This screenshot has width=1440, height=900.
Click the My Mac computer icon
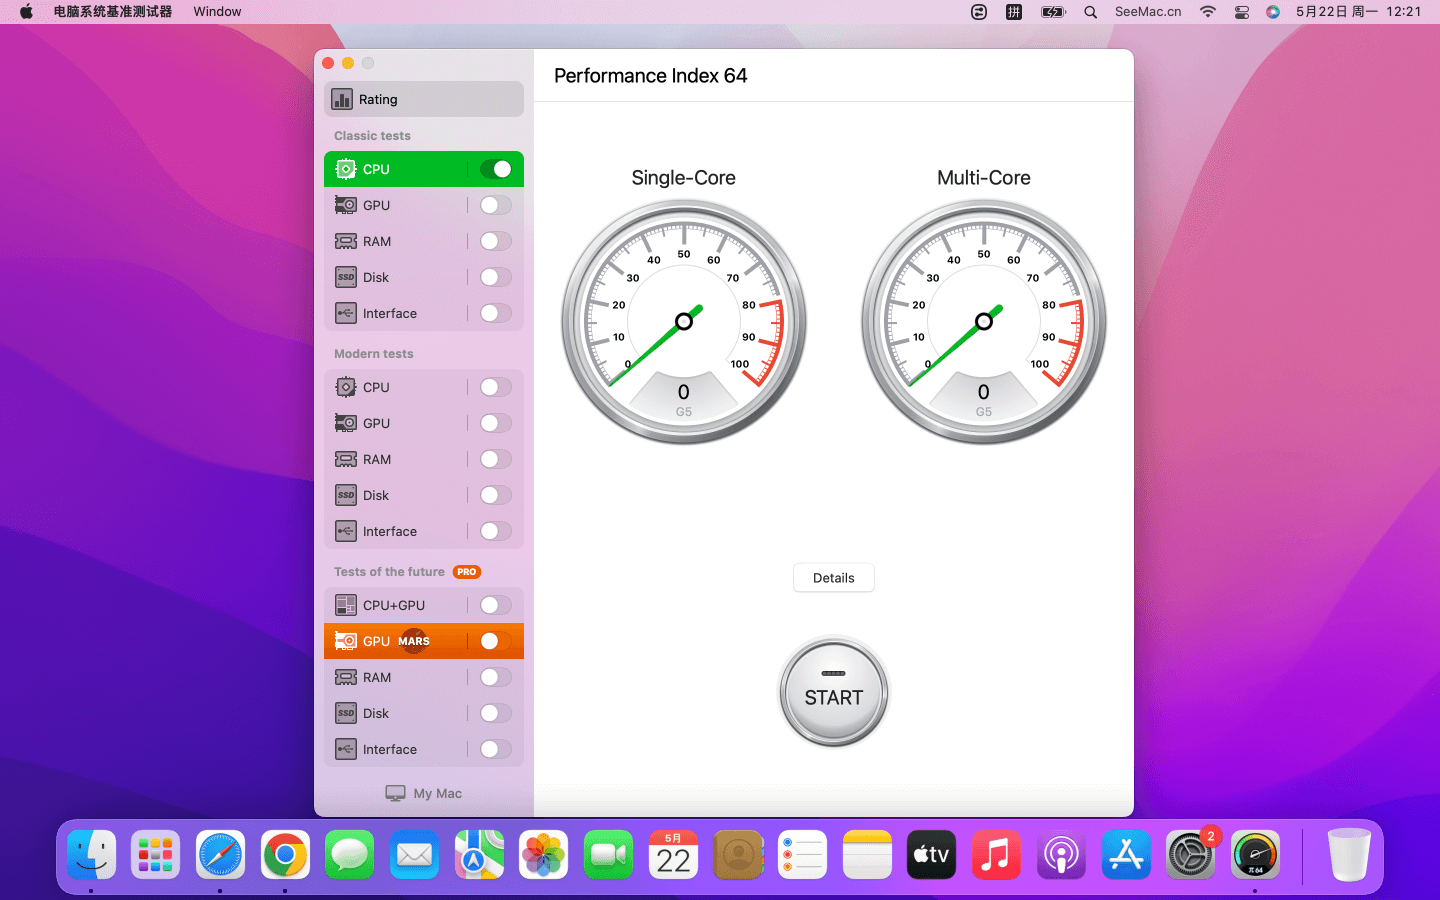click(x=396, y=793)
